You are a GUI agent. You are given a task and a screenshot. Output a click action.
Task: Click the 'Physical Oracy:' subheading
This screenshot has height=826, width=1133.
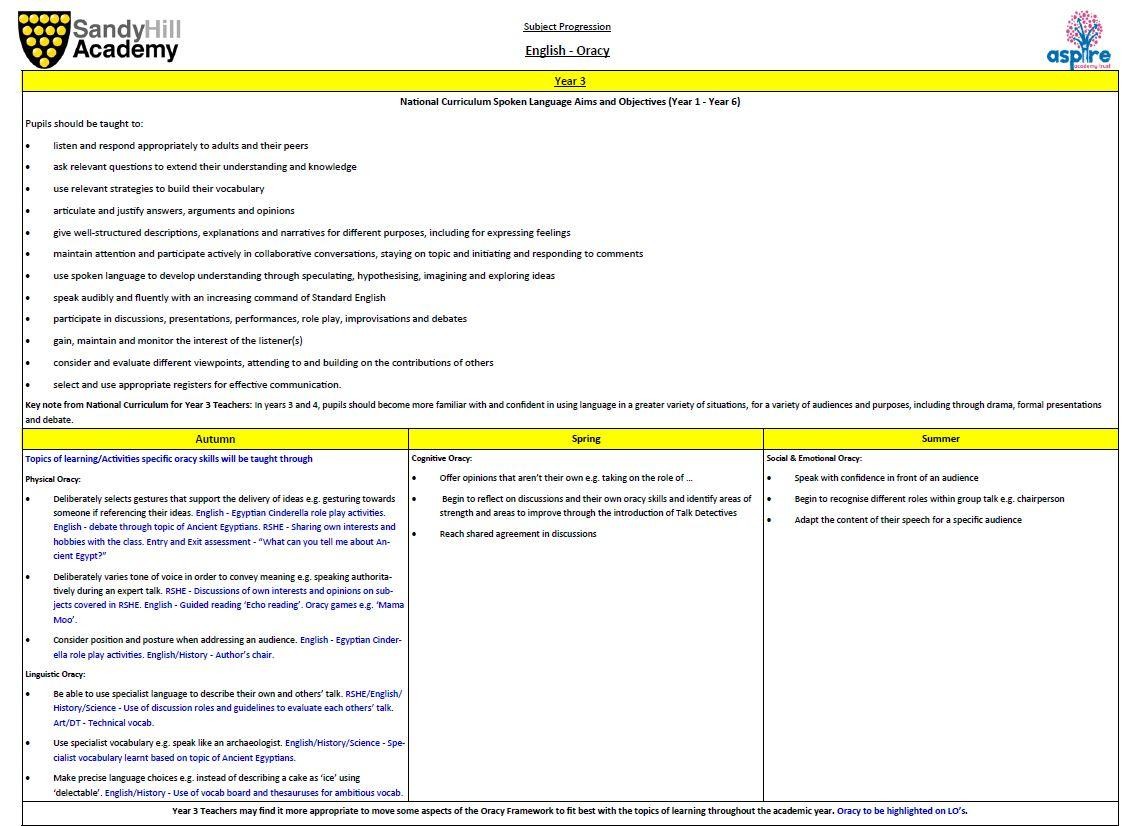pos(53,479)
